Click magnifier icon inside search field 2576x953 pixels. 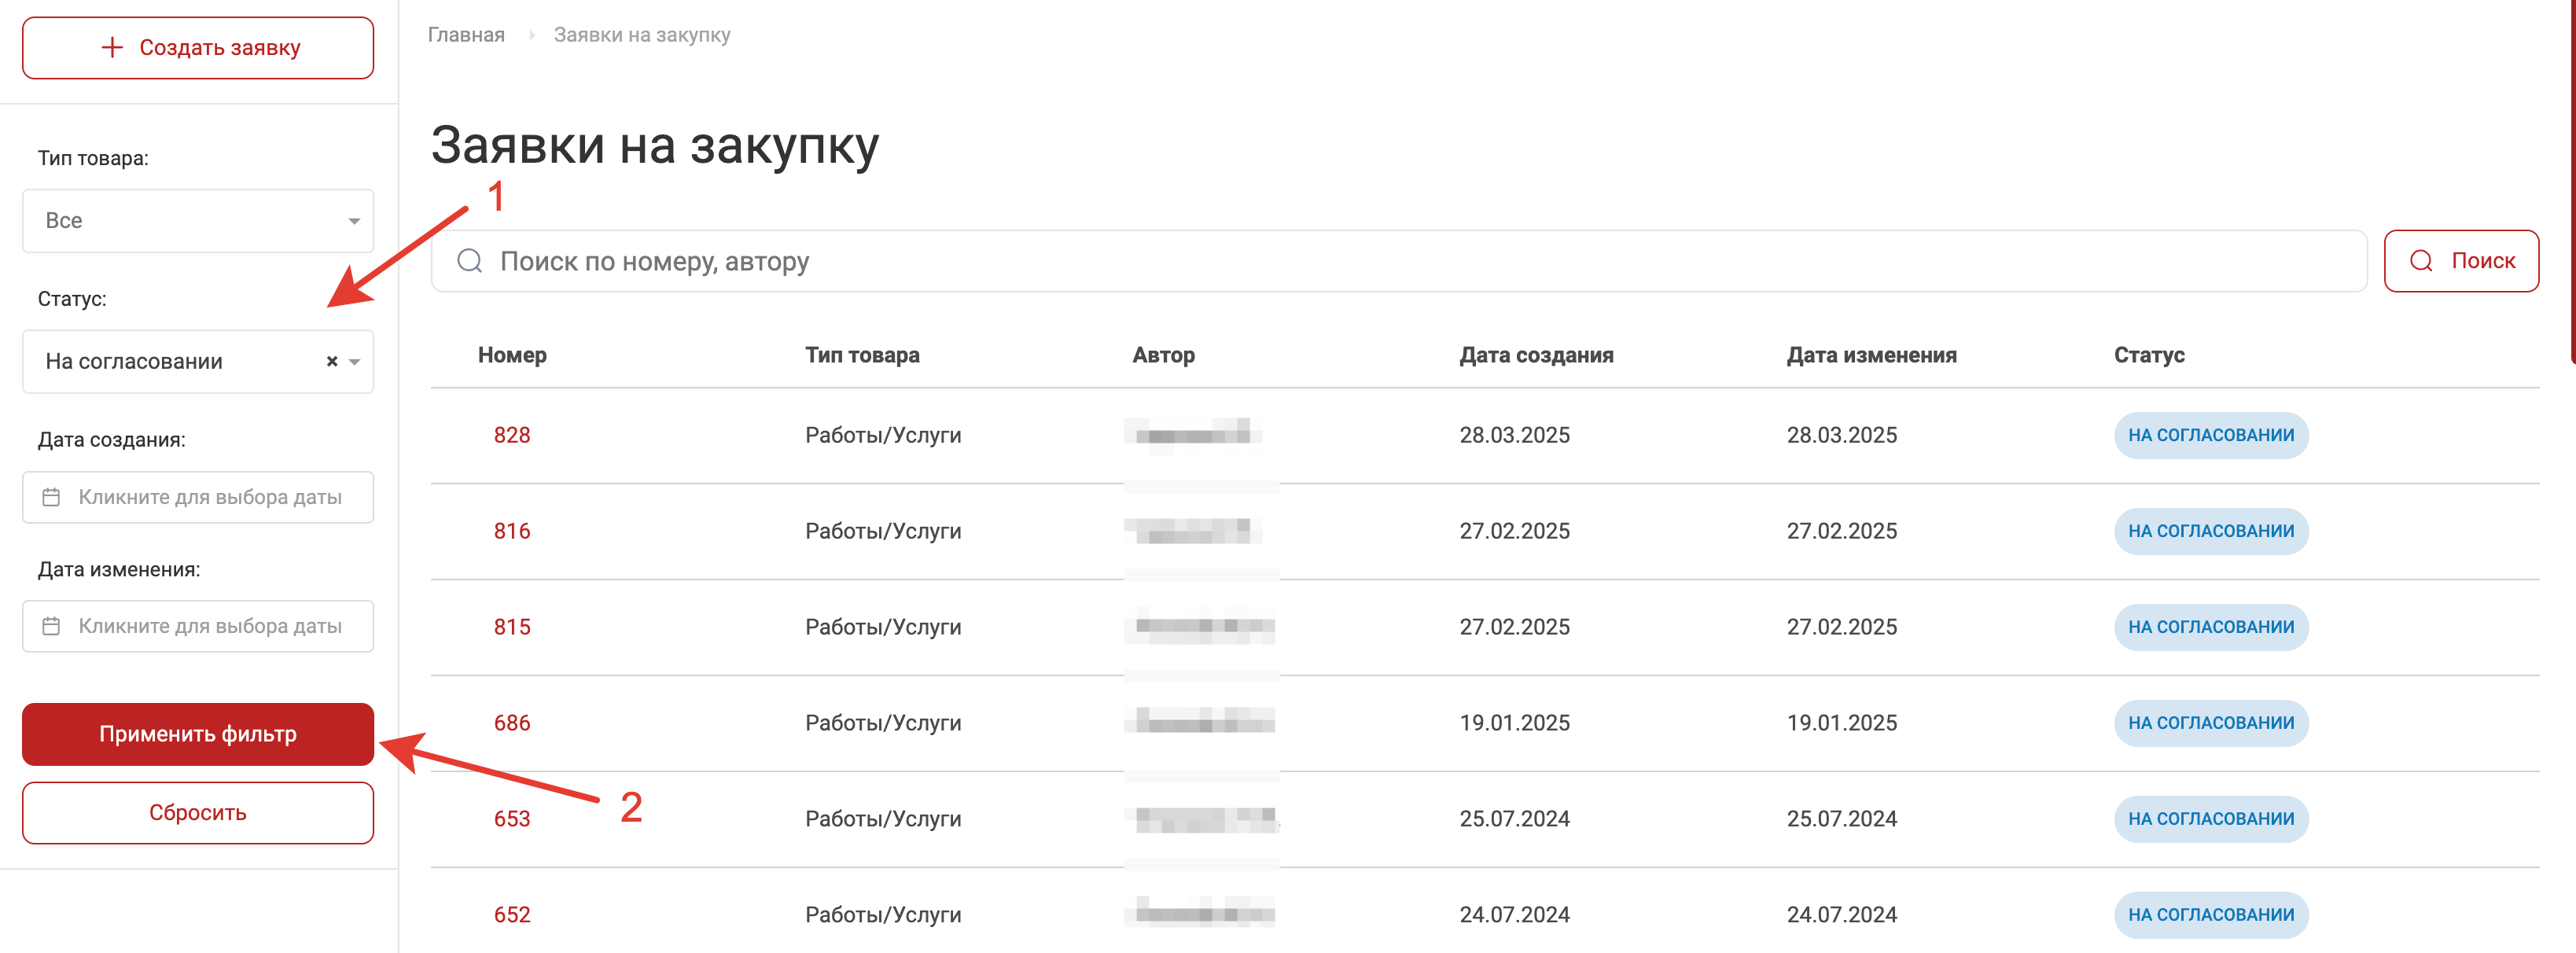point(469,261)
